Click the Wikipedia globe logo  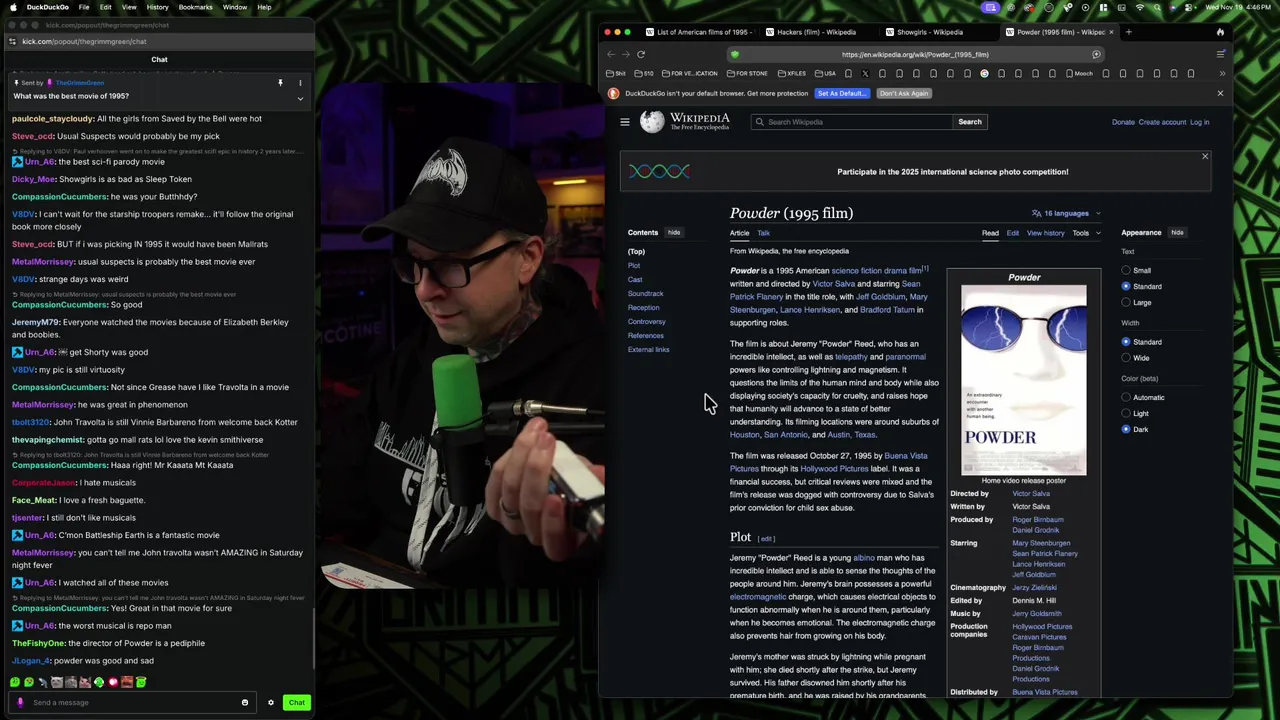click(x=652, y=122)
